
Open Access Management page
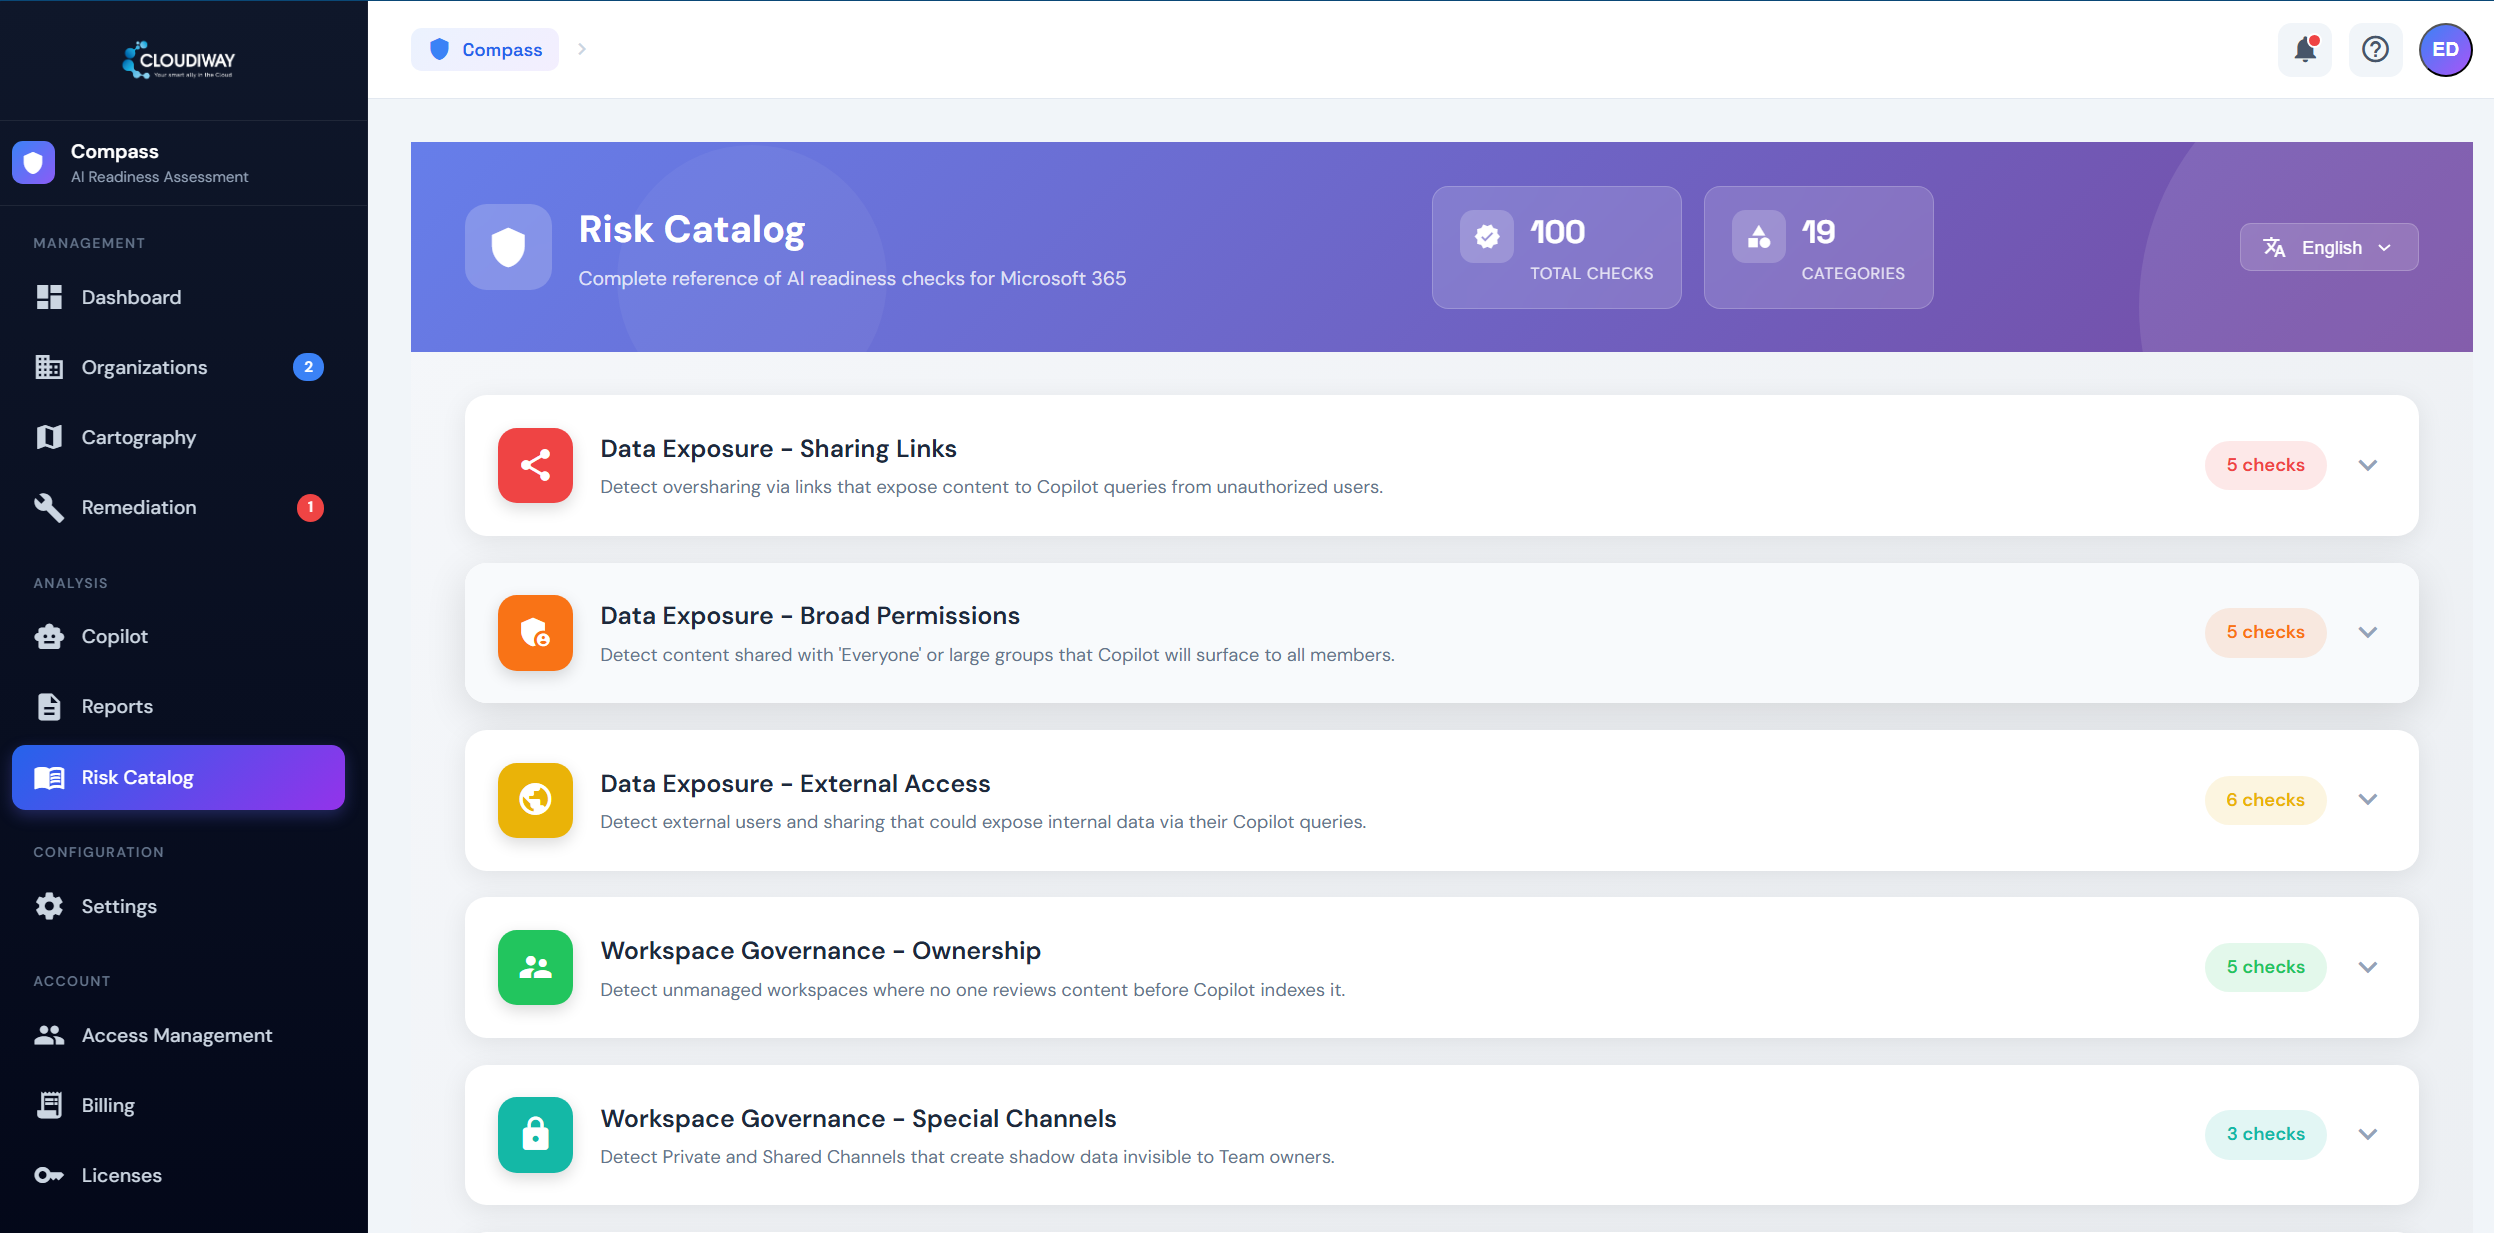pos(178,1035)
